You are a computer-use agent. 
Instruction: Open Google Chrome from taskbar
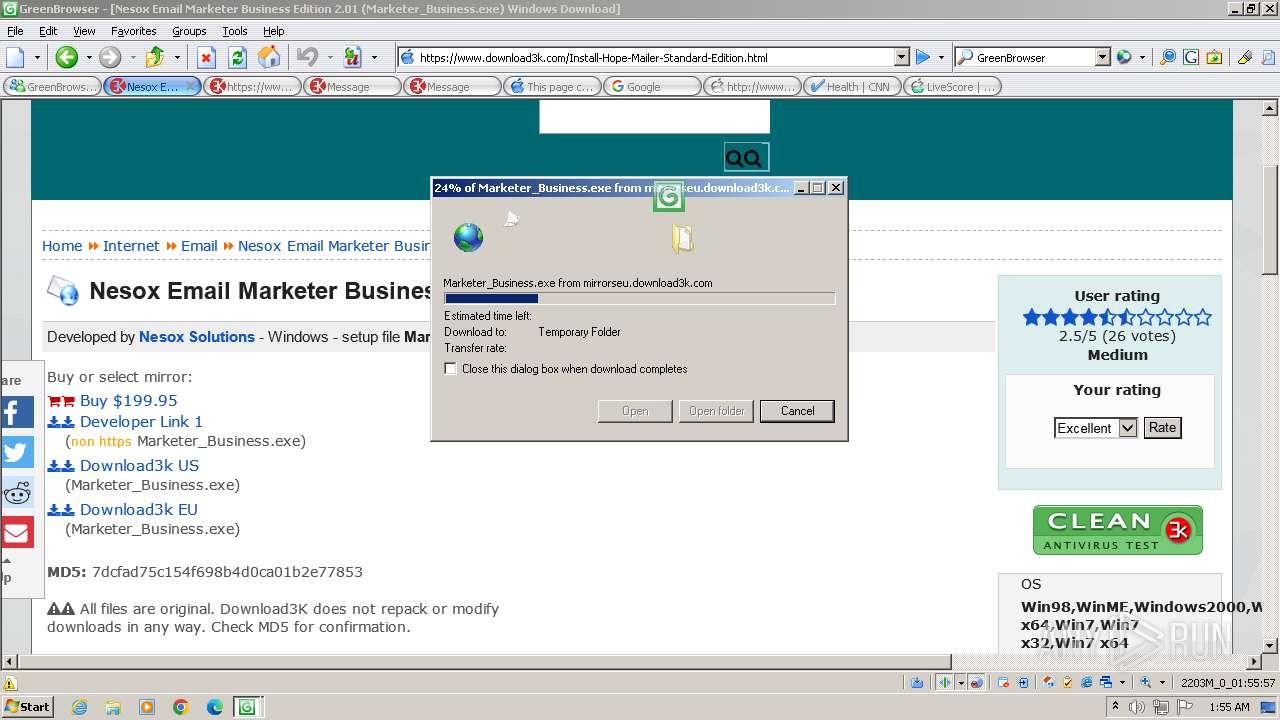(x=181, y=707)
